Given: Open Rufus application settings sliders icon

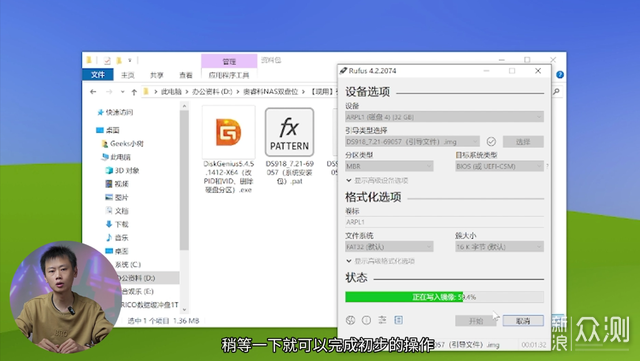Looking at the screenshot, I should coord(382,320).
